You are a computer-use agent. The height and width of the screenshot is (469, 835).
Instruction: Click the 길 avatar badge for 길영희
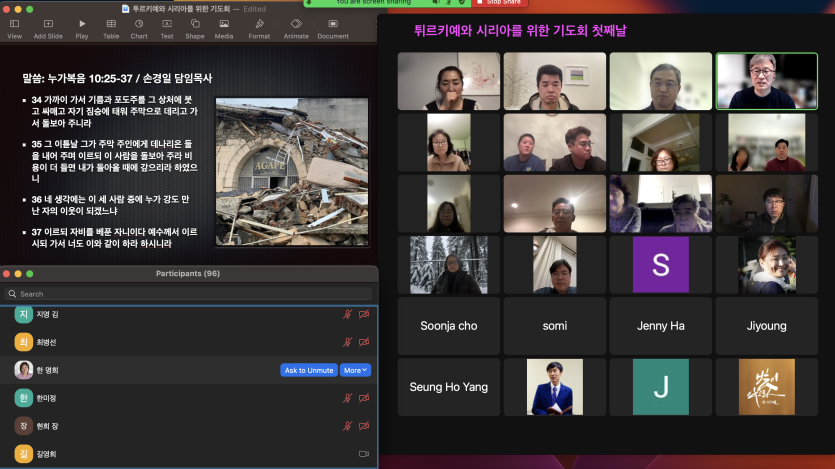pyautogui.click(x=23, y=454)
